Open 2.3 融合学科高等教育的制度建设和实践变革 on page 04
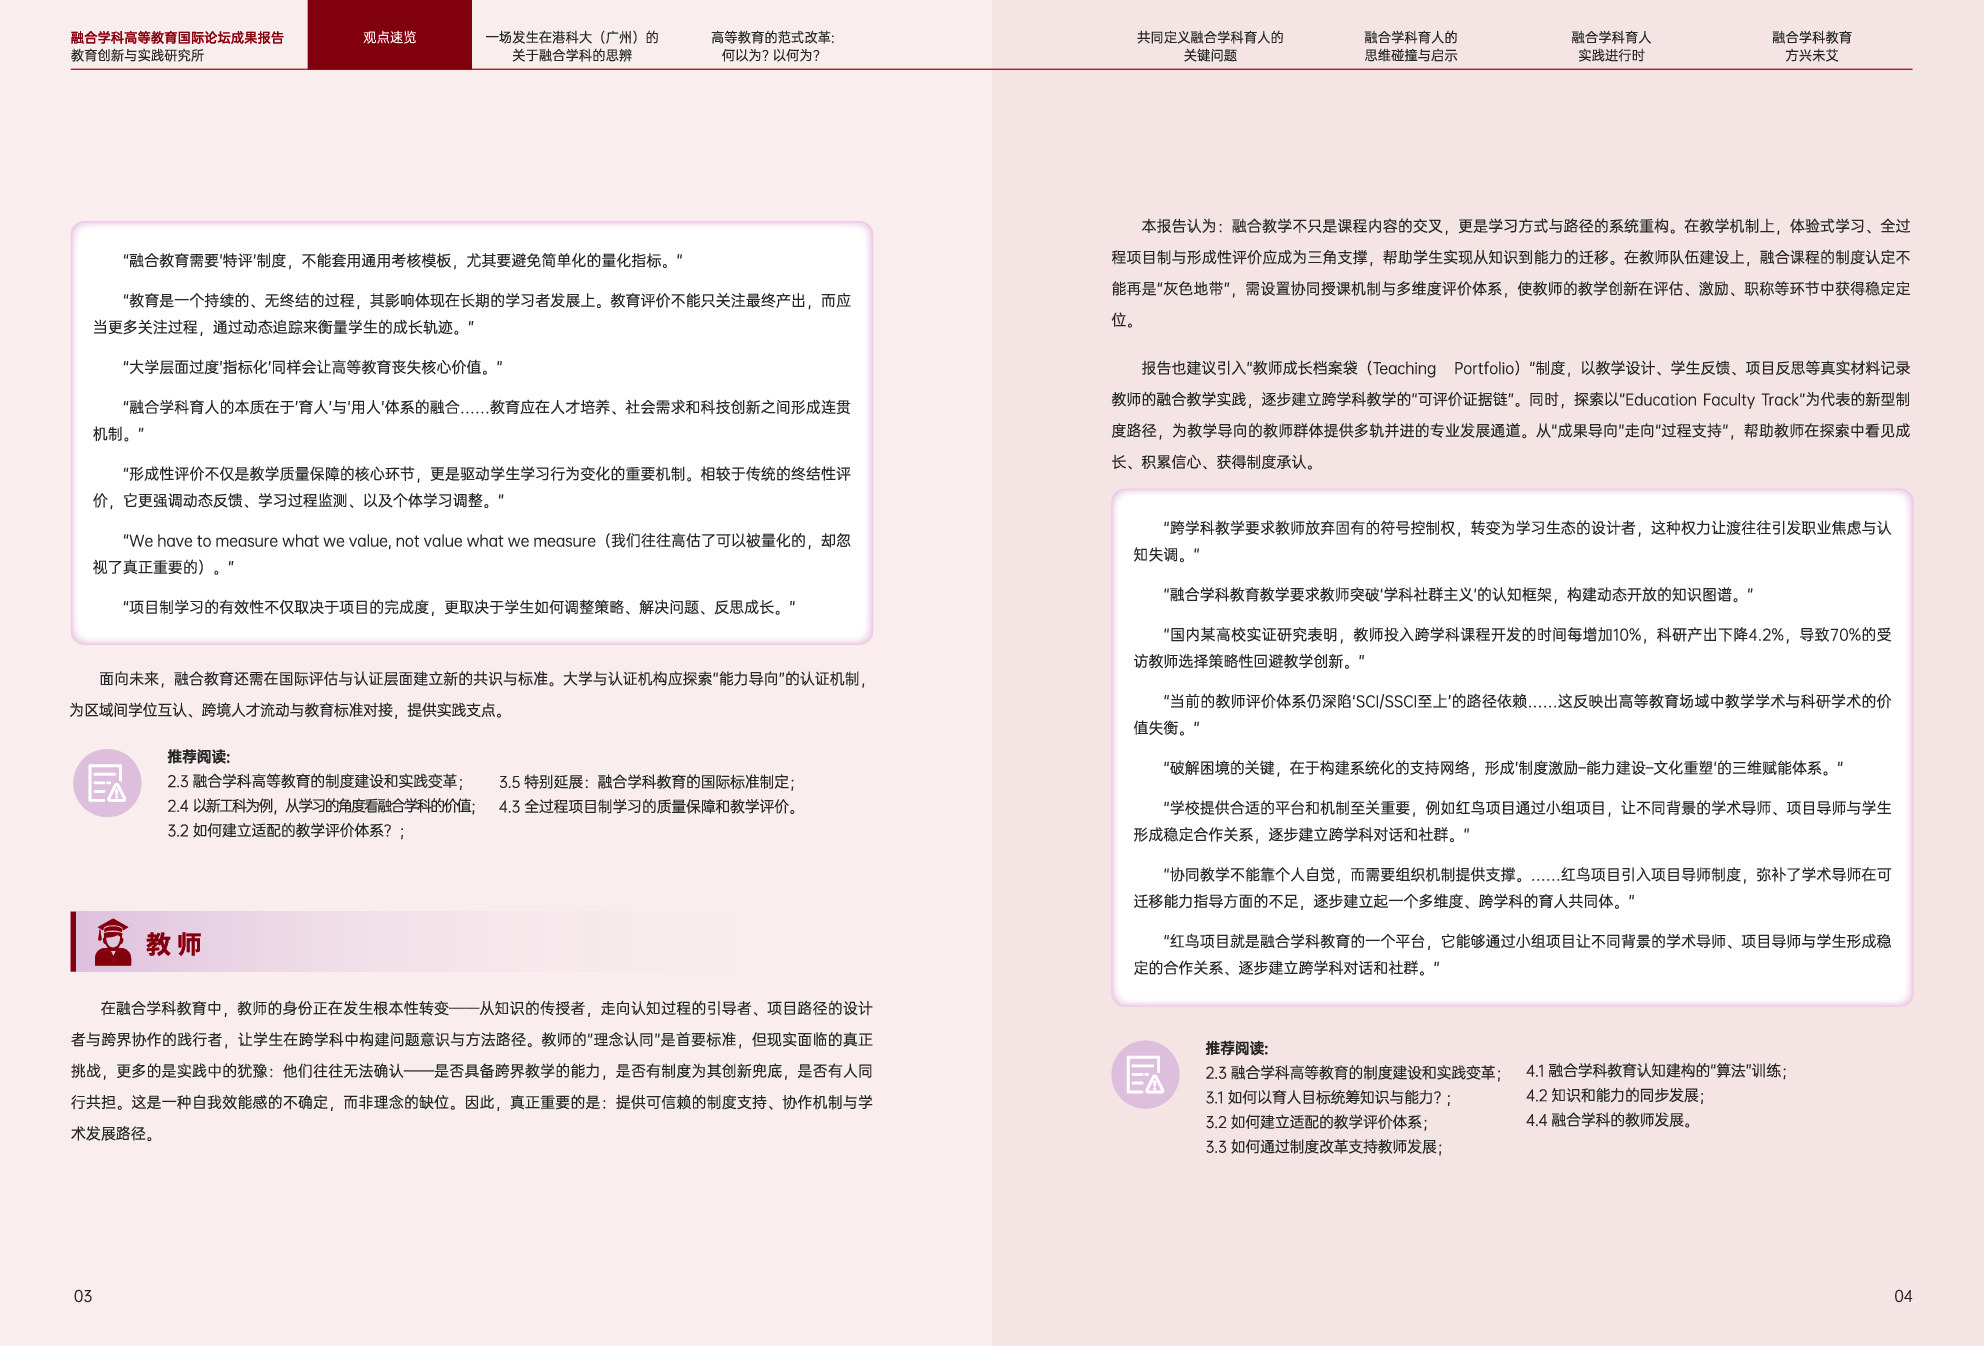The image size is (1984, 1346). pos(1353,1072)
